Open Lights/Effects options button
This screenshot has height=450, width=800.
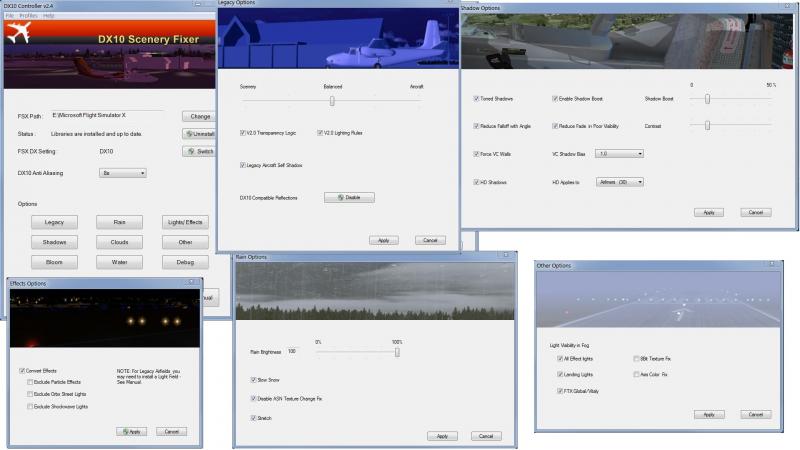coord(185,222)
